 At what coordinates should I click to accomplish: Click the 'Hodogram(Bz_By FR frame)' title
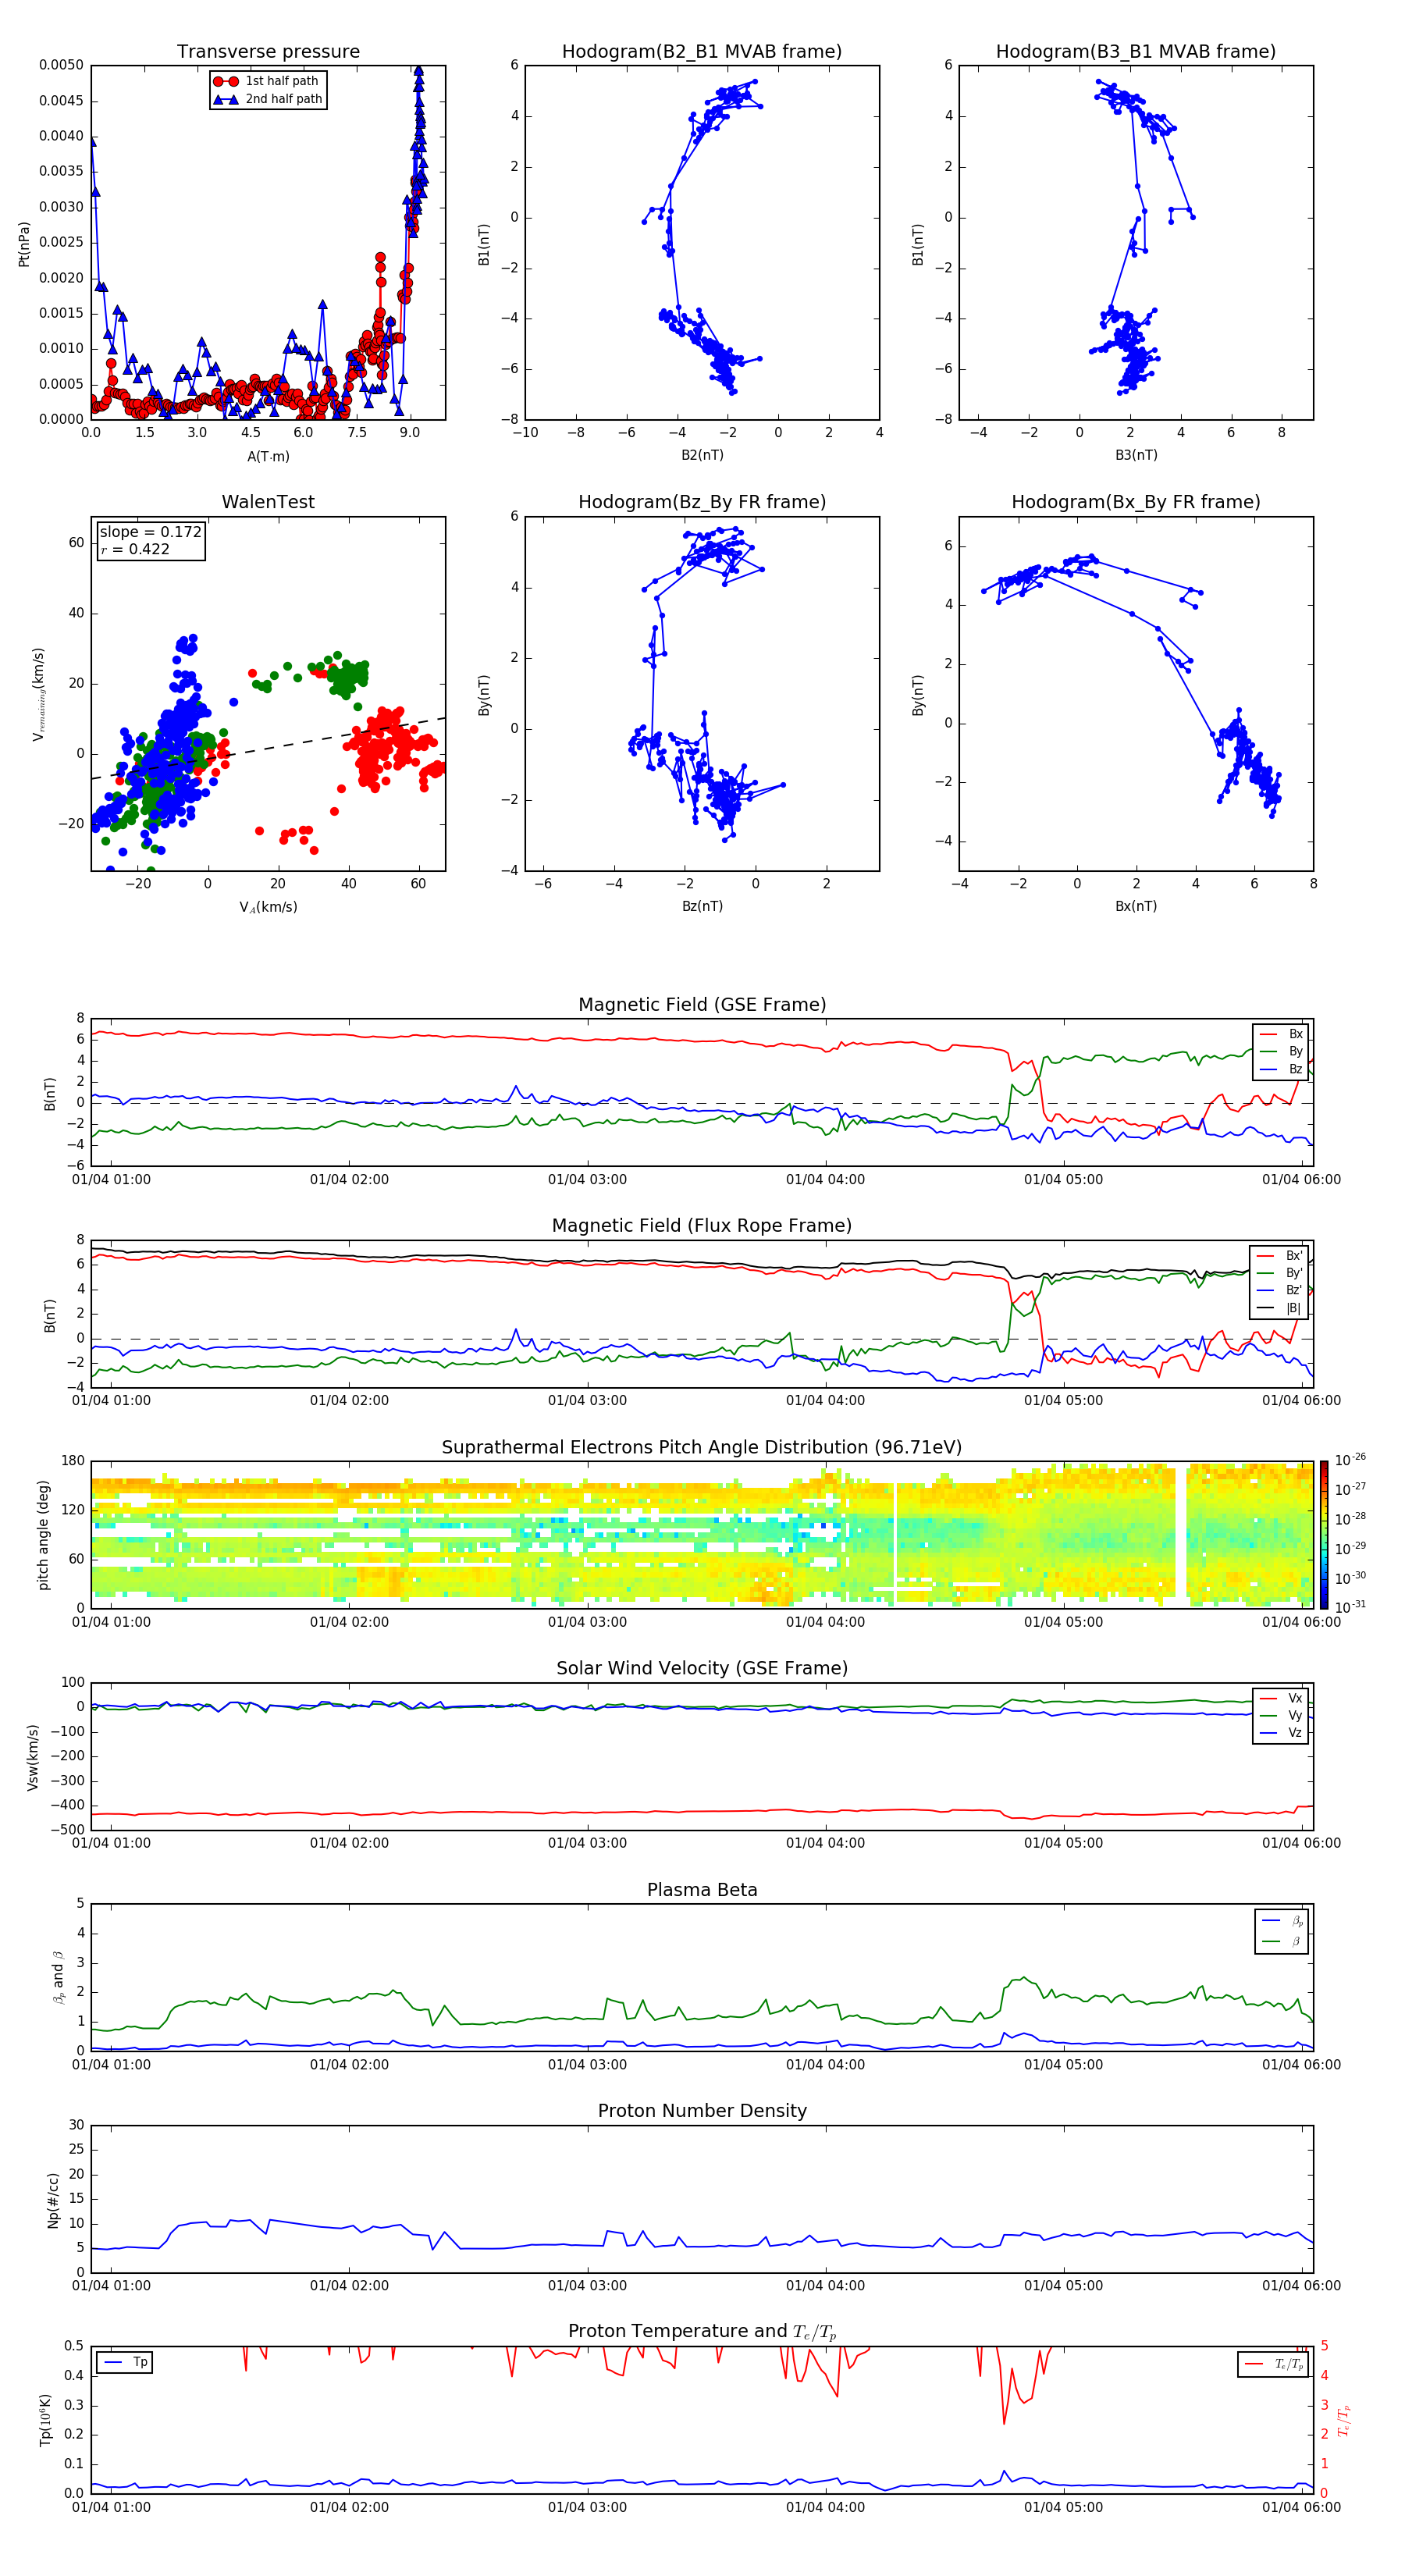702,502
